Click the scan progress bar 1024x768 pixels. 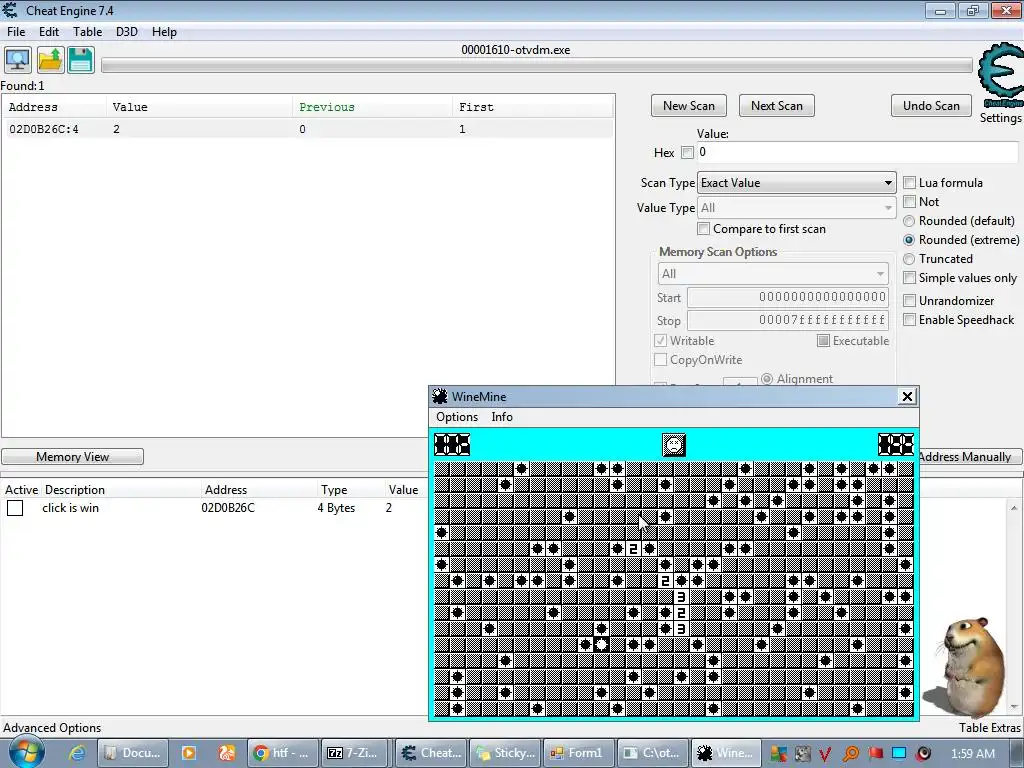[537, 65]
